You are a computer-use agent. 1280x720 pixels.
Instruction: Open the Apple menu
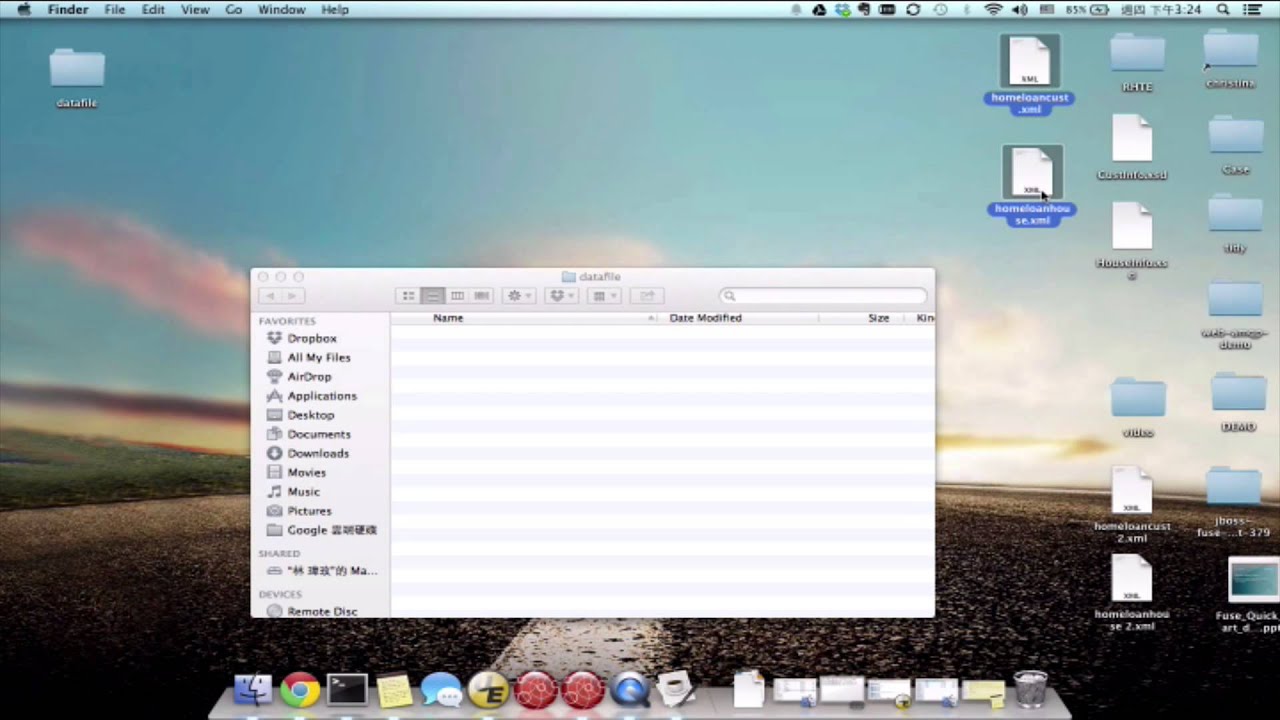(23, 9)
